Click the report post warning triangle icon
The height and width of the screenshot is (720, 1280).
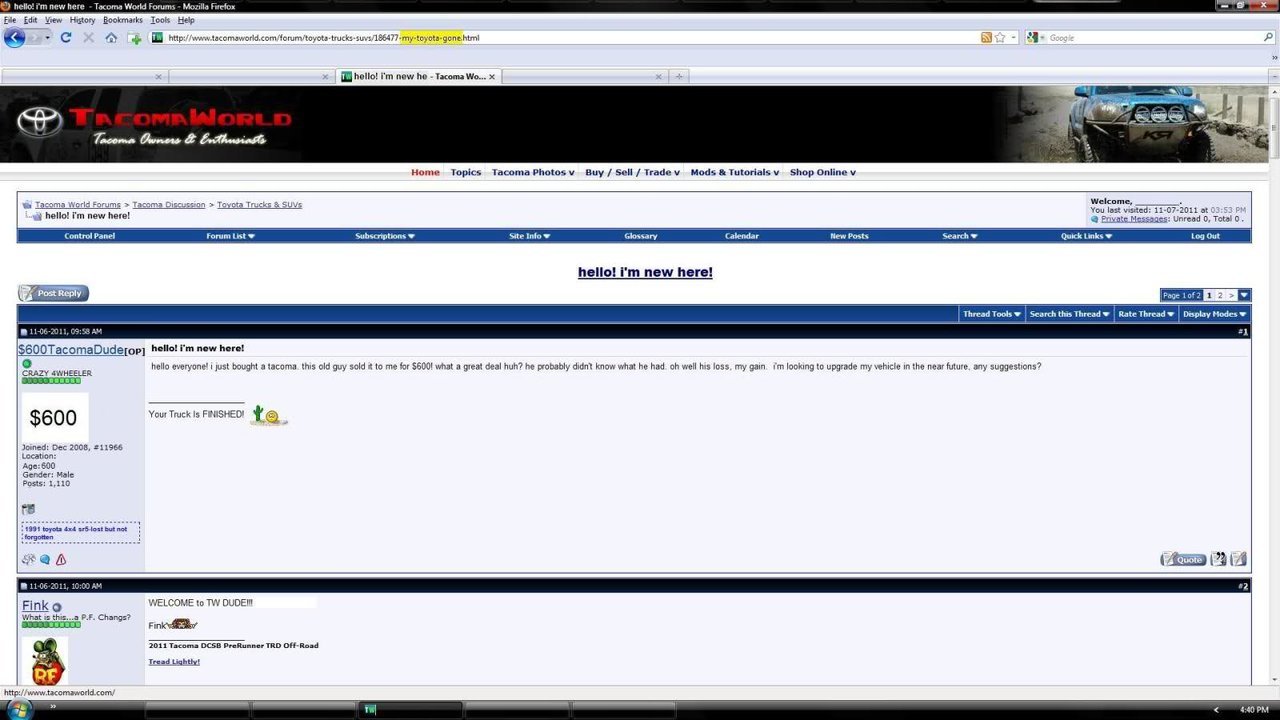pyautogui.click(x=61, y=560)
